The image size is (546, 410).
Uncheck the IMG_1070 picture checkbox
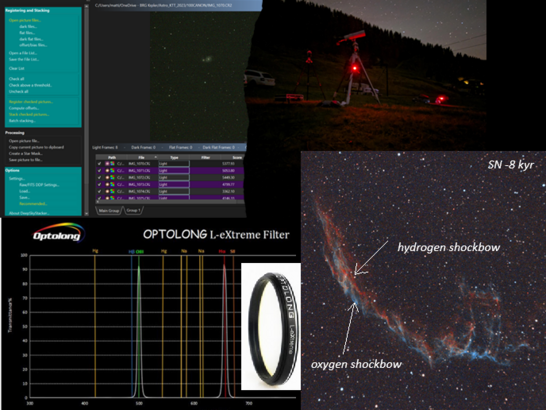[100, 163]
